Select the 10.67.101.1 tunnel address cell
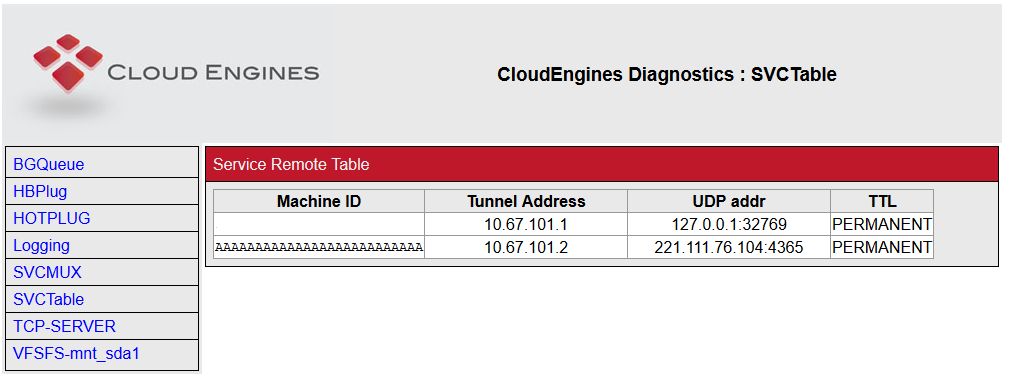Image resolution: width=1010 pixels, height=382 pixels. point(526,224)
